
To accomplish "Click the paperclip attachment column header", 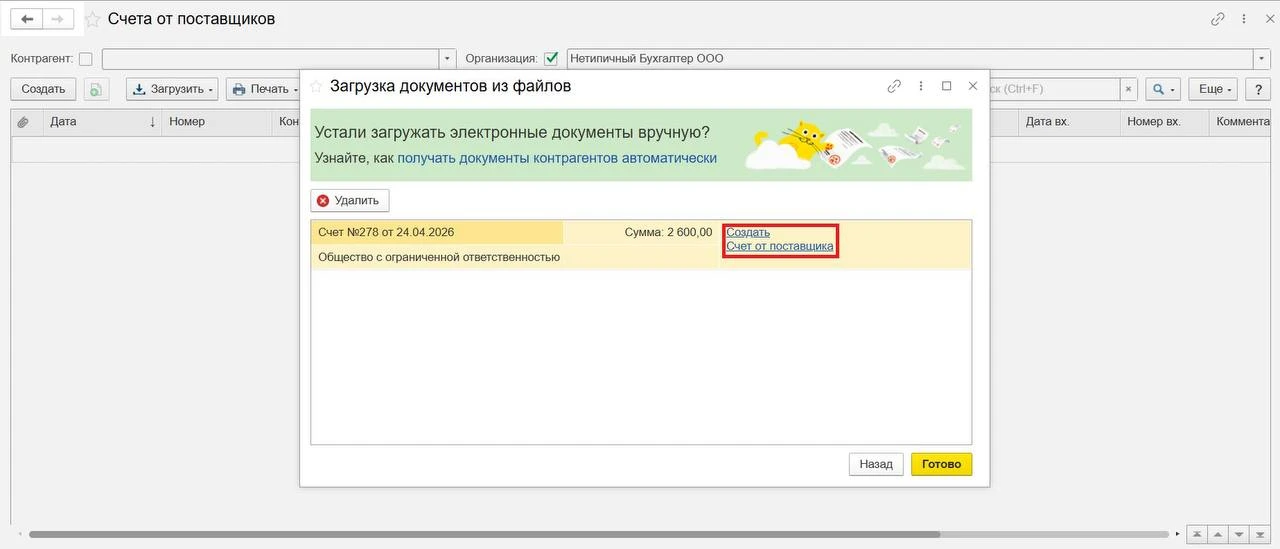I will pos(24,122).
